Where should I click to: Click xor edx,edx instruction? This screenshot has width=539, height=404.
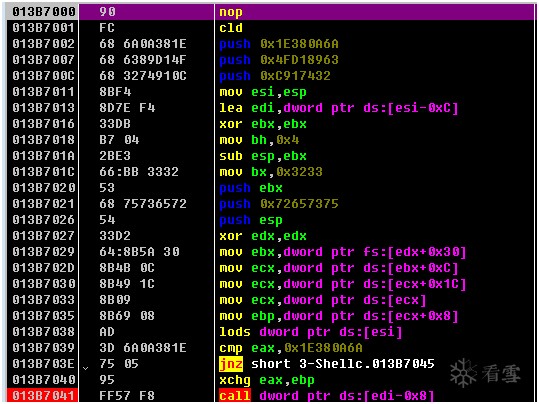pos(263,236)
